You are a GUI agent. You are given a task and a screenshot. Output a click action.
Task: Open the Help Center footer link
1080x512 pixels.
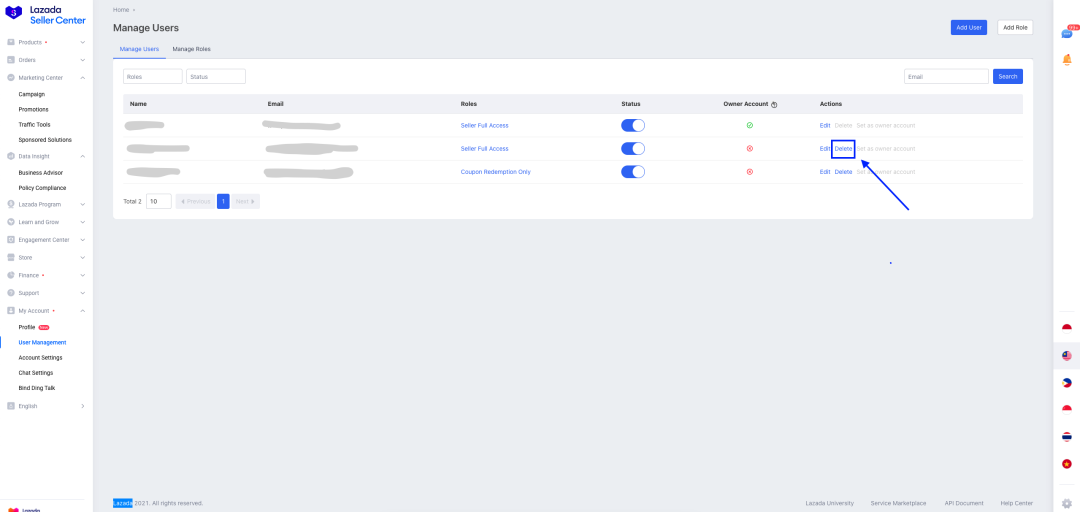(1016, 503)
